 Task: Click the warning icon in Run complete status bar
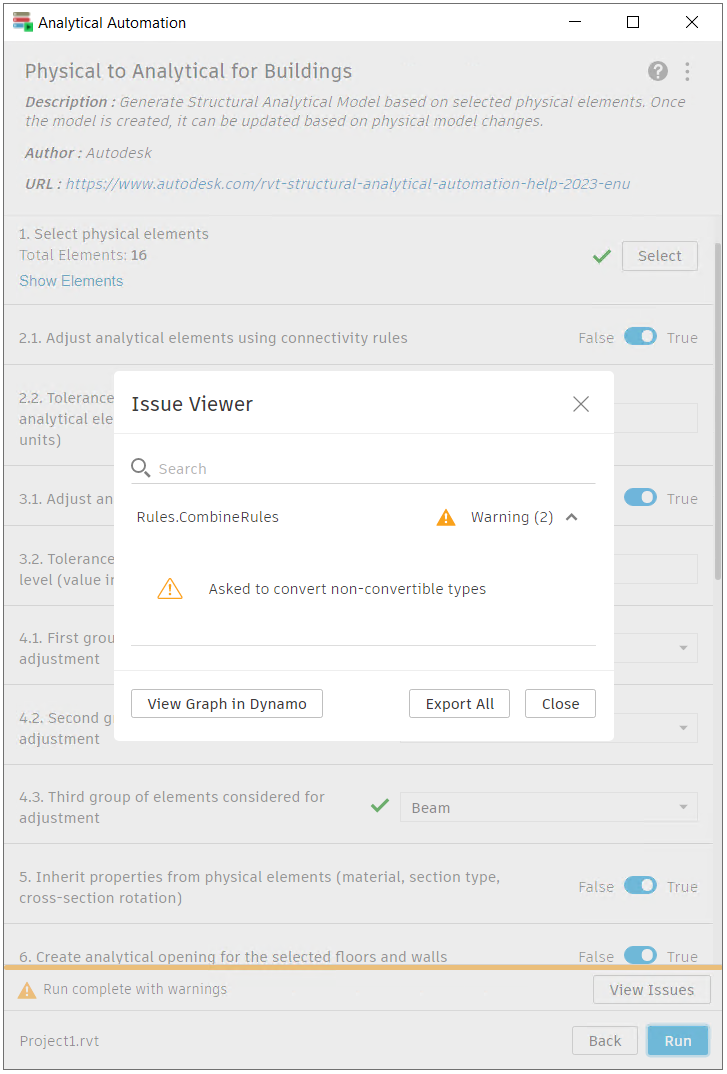coord(24,989)
